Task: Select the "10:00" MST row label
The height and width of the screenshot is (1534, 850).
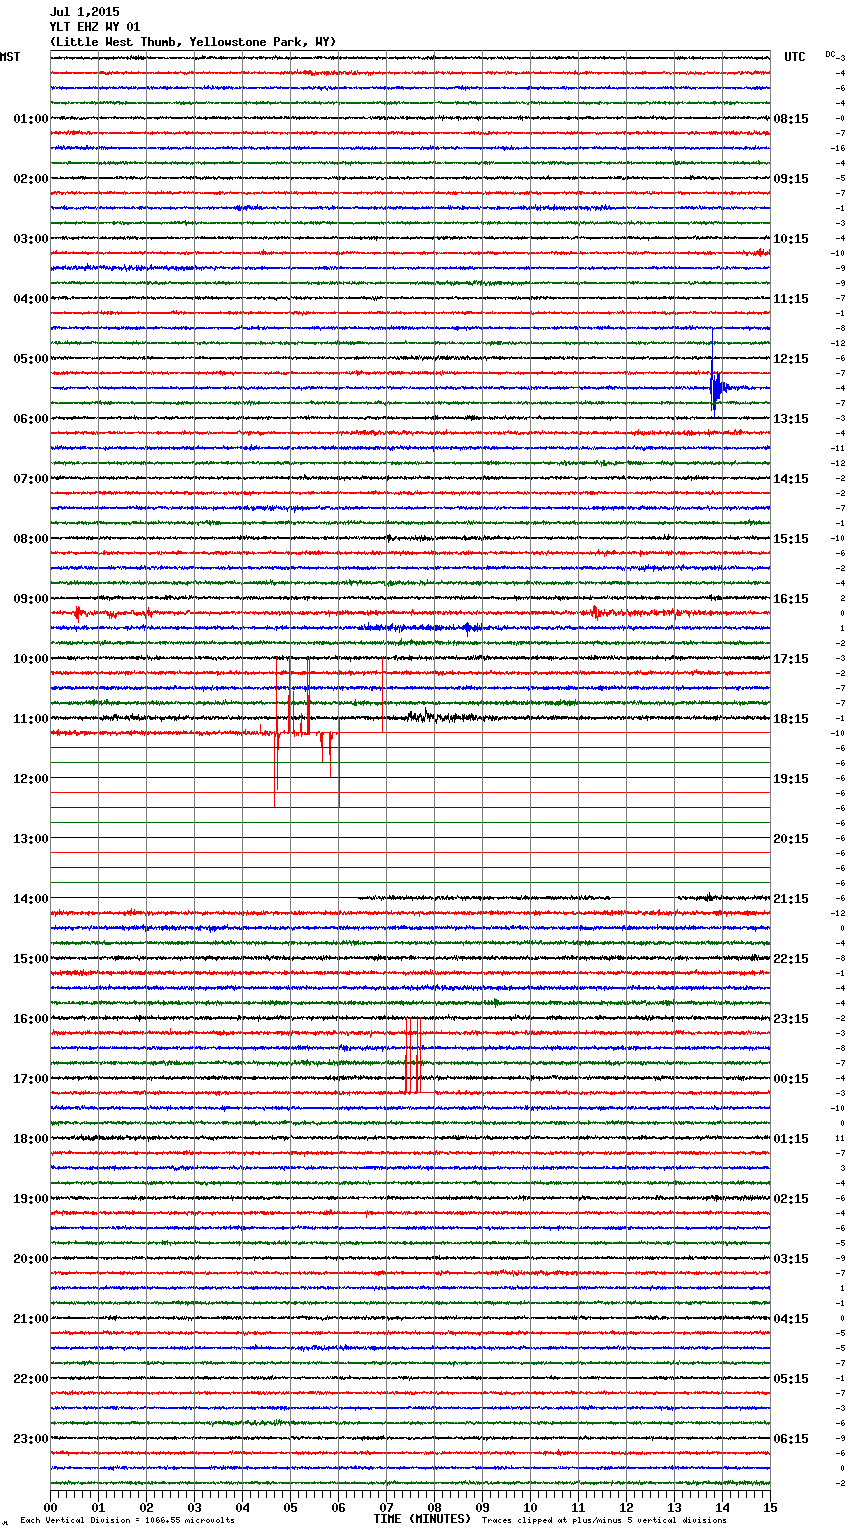Action: pos(30,659)
